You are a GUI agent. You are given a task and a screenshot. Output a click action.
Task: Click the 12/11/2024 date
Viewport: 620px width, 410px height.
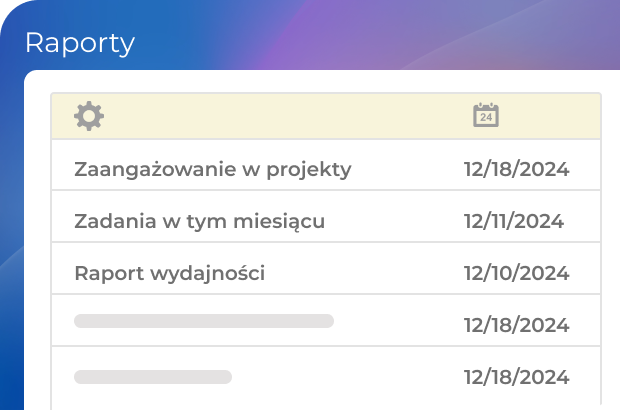(513, 221)
